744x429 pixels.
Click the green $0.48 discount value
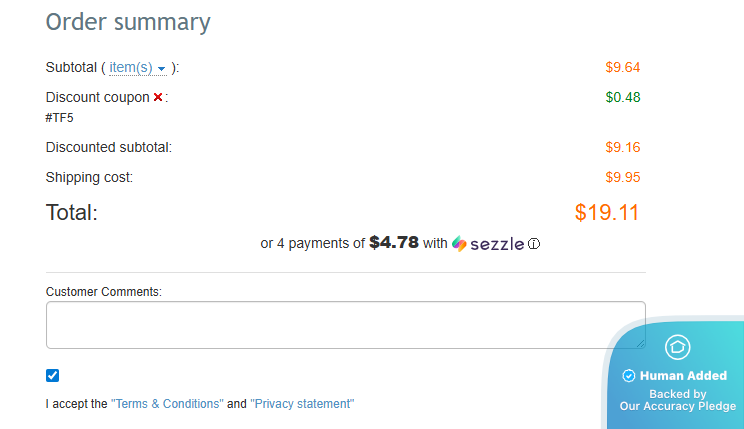[622, 97]
